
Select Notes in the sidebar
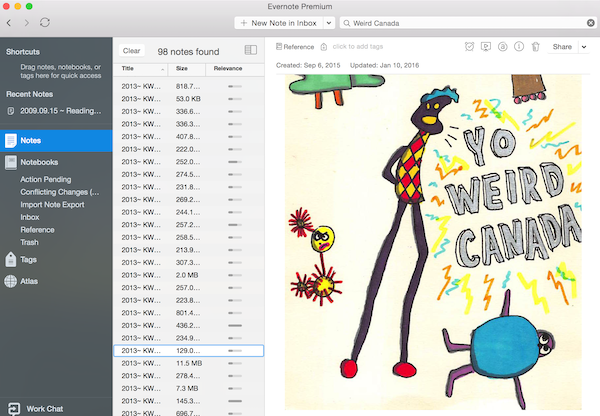56,140
